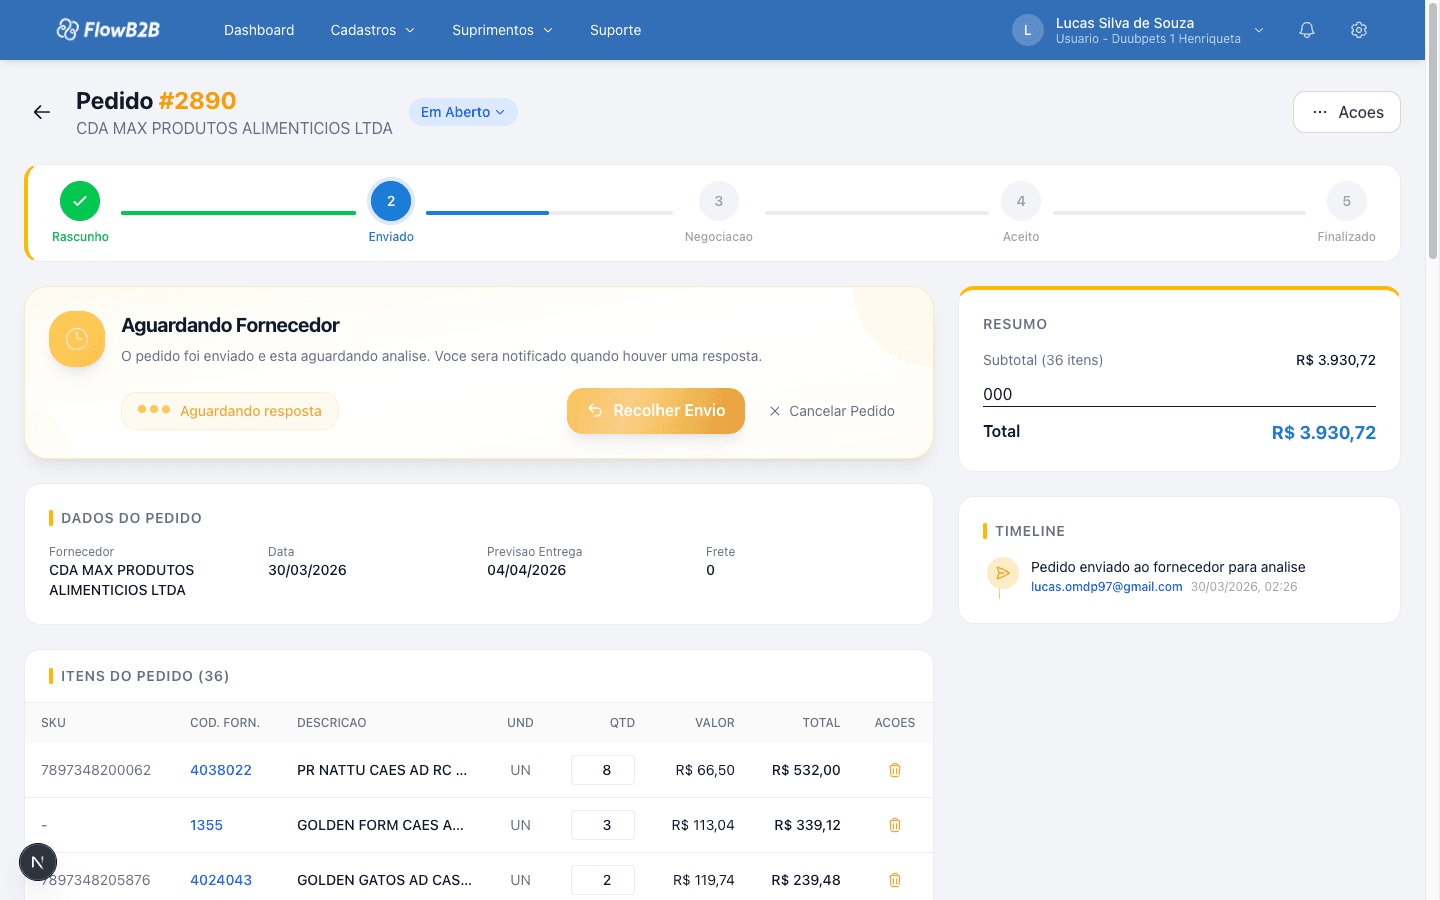This screenshot has width=1440, height=900.
Task: Click total value R$ 339,12
Action: click(x=807, y=825)
